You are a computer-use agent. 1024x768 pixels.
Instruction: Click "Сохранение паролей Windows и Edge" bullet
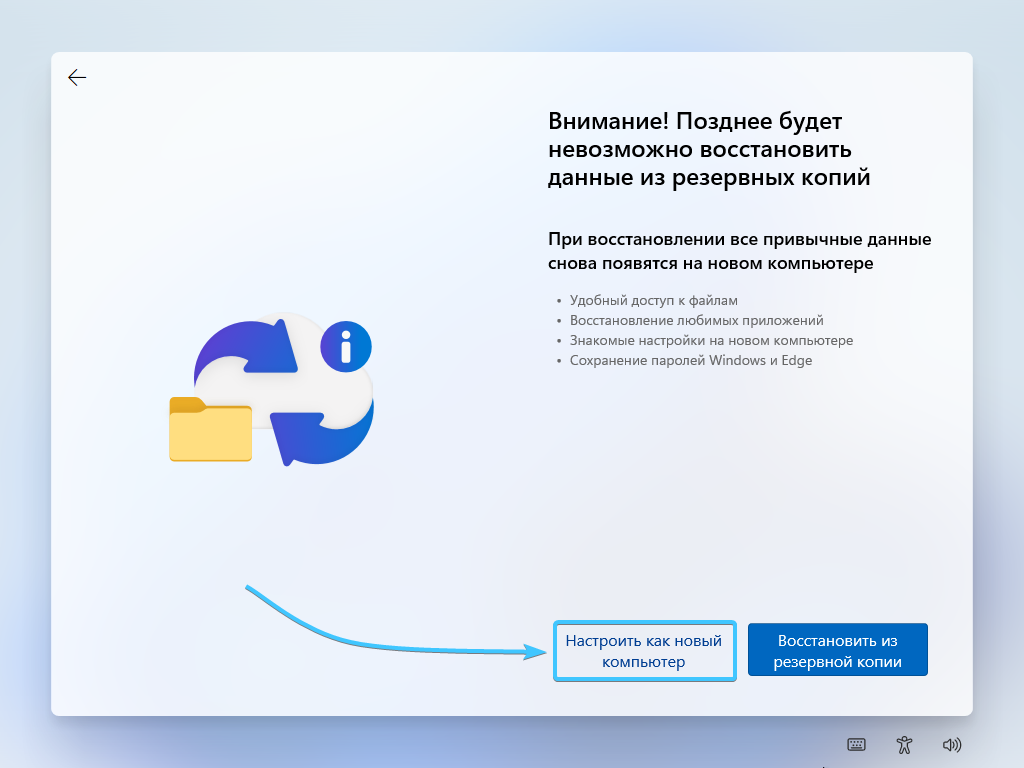coord(690,360)
